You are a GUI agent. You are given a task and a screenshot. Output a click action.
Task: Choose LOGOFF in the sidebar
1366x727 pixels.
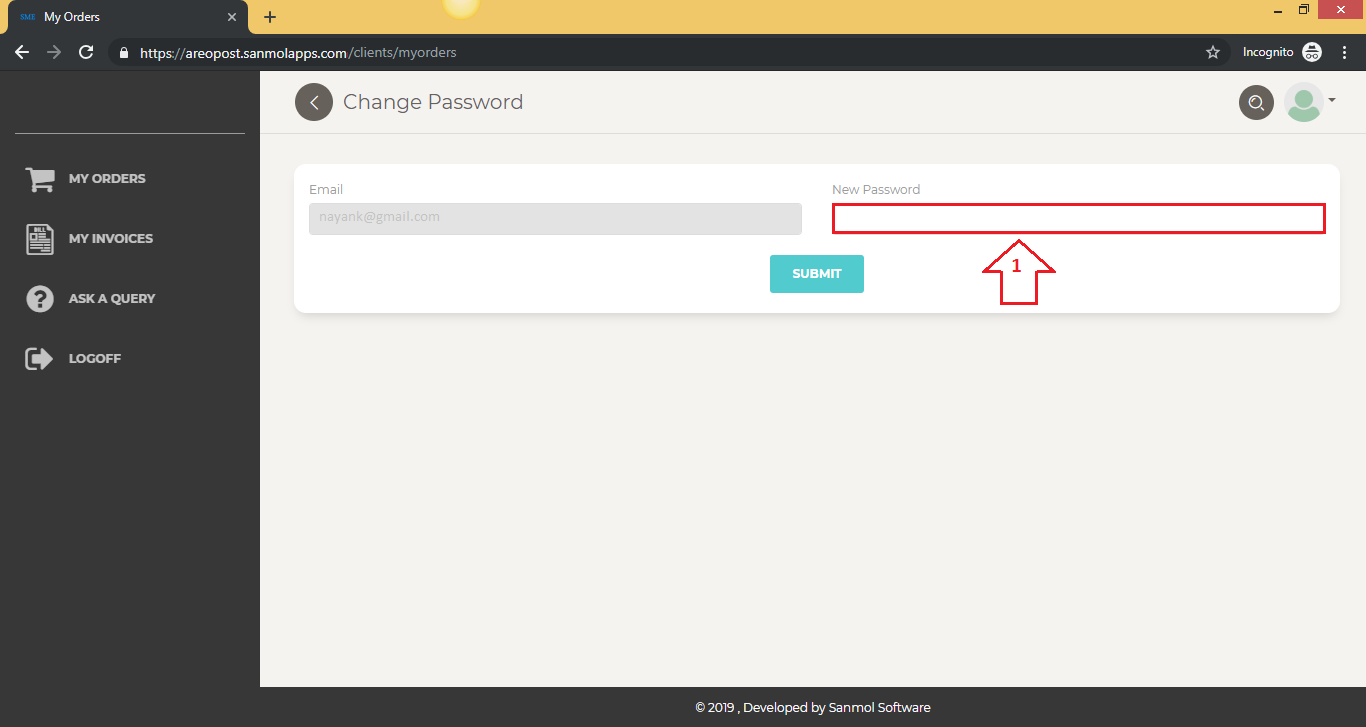(95, 359)
